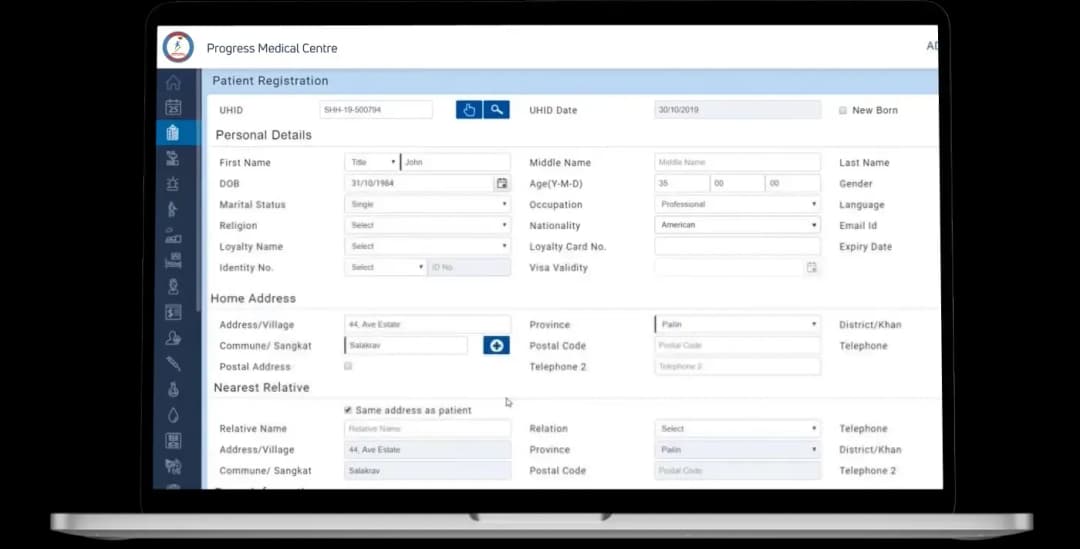Click the hand pointer button beside UHID
Image resolution: width=1080 pixels, height=549 pixels.
click(469, 110)
